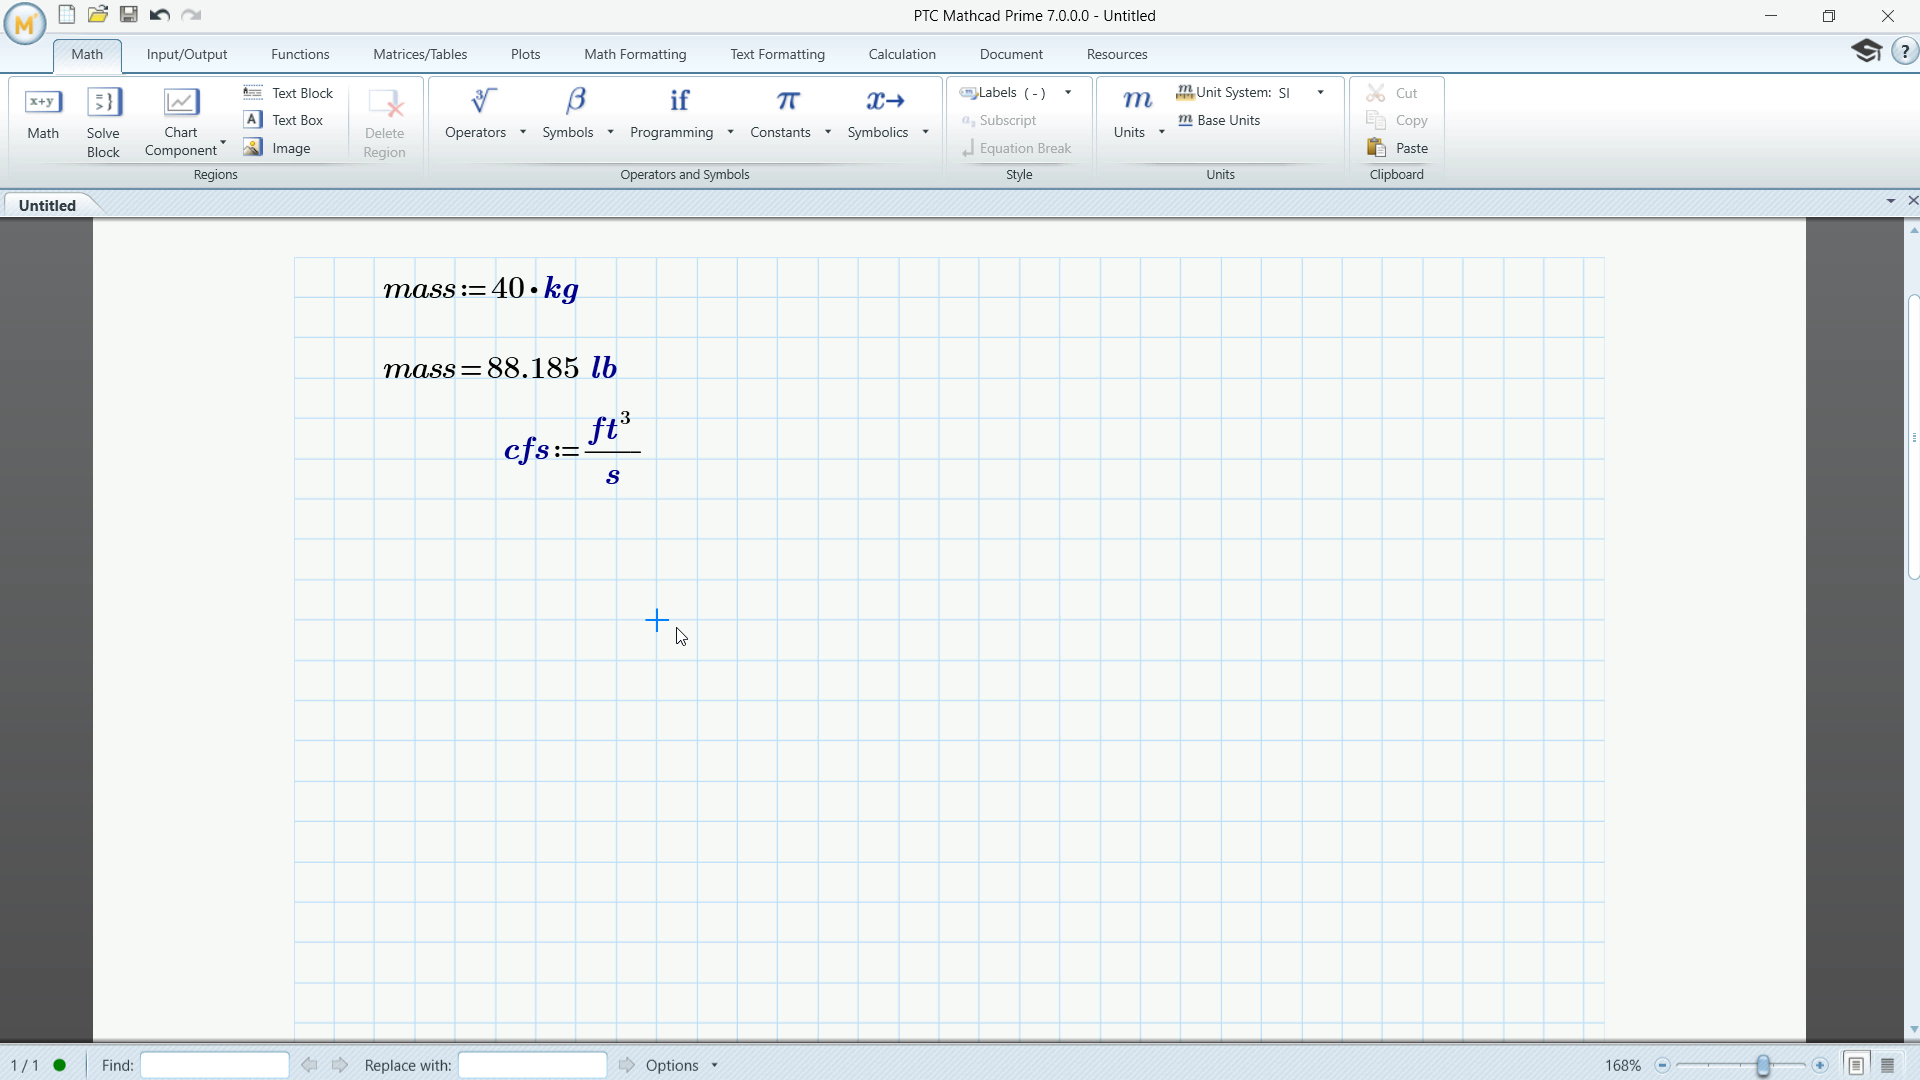Undo the last action
The image size is (1920, 1080).
click(x=160, y=15)
